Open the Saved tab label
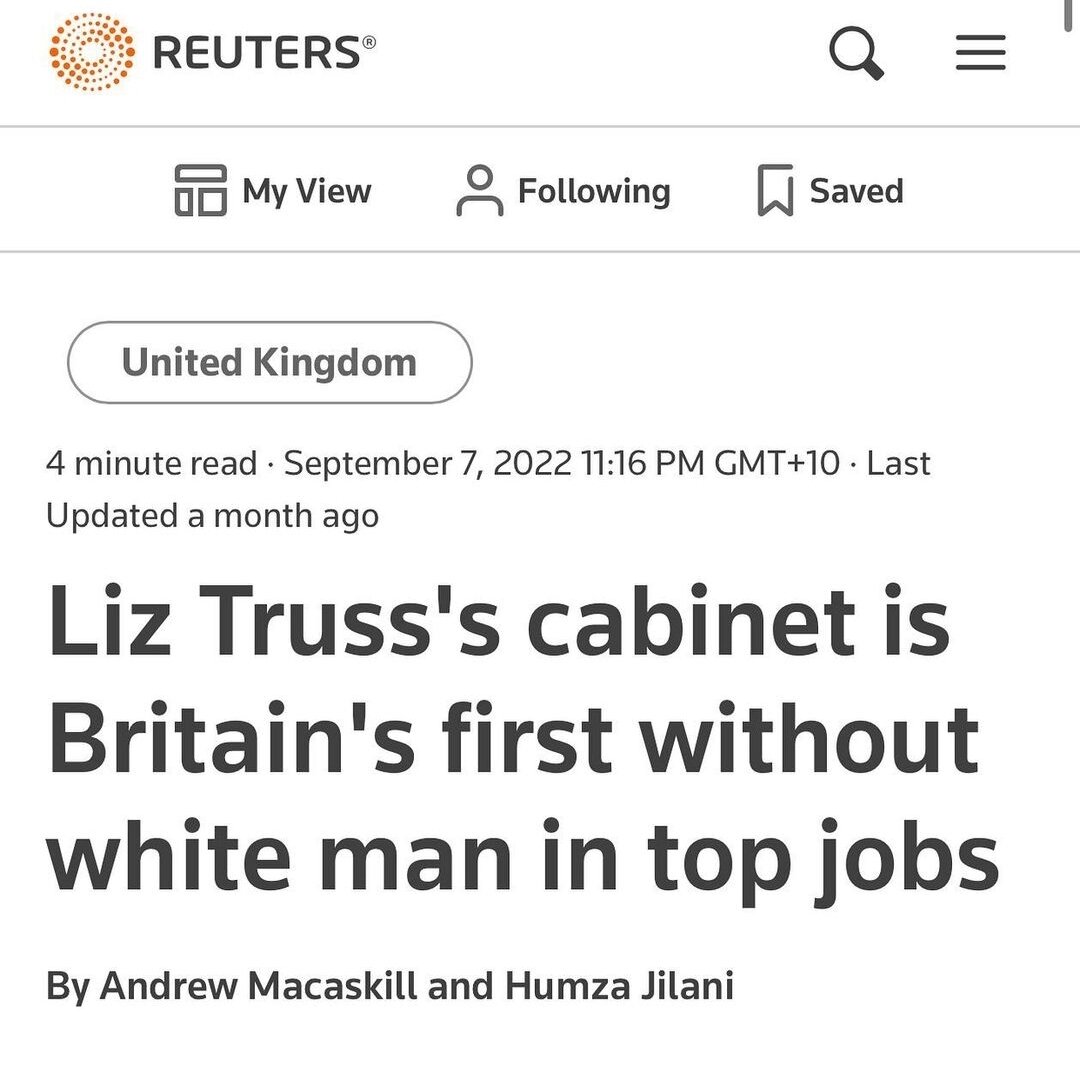The height and width of the screenshot is (1080, 1080). coord(856,190)
